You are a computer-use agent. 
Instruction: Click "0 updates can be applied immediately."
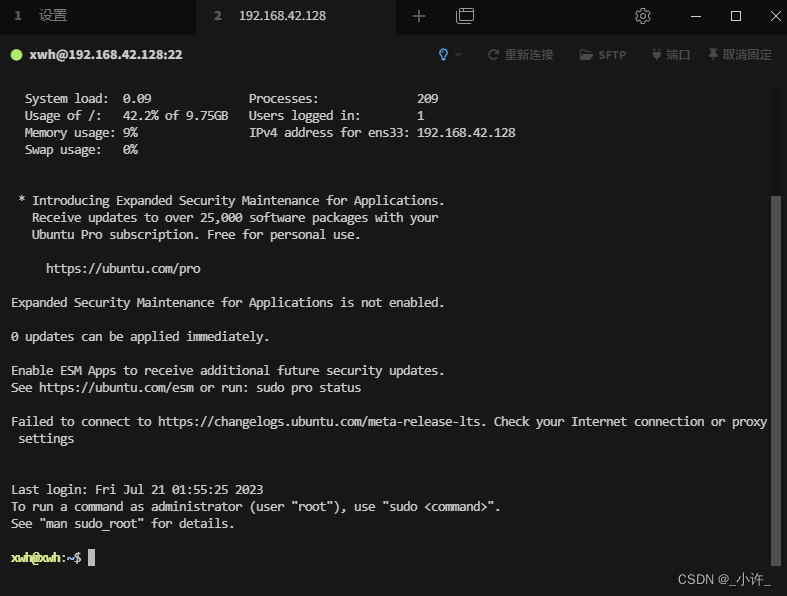[140, 336]
